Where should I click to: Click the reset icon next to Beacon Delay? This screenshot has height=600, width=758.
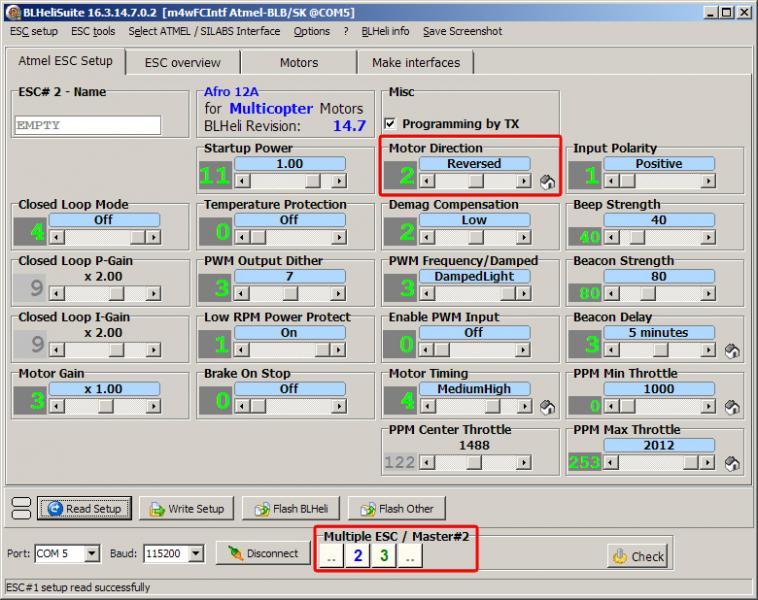tap(731, 351)
